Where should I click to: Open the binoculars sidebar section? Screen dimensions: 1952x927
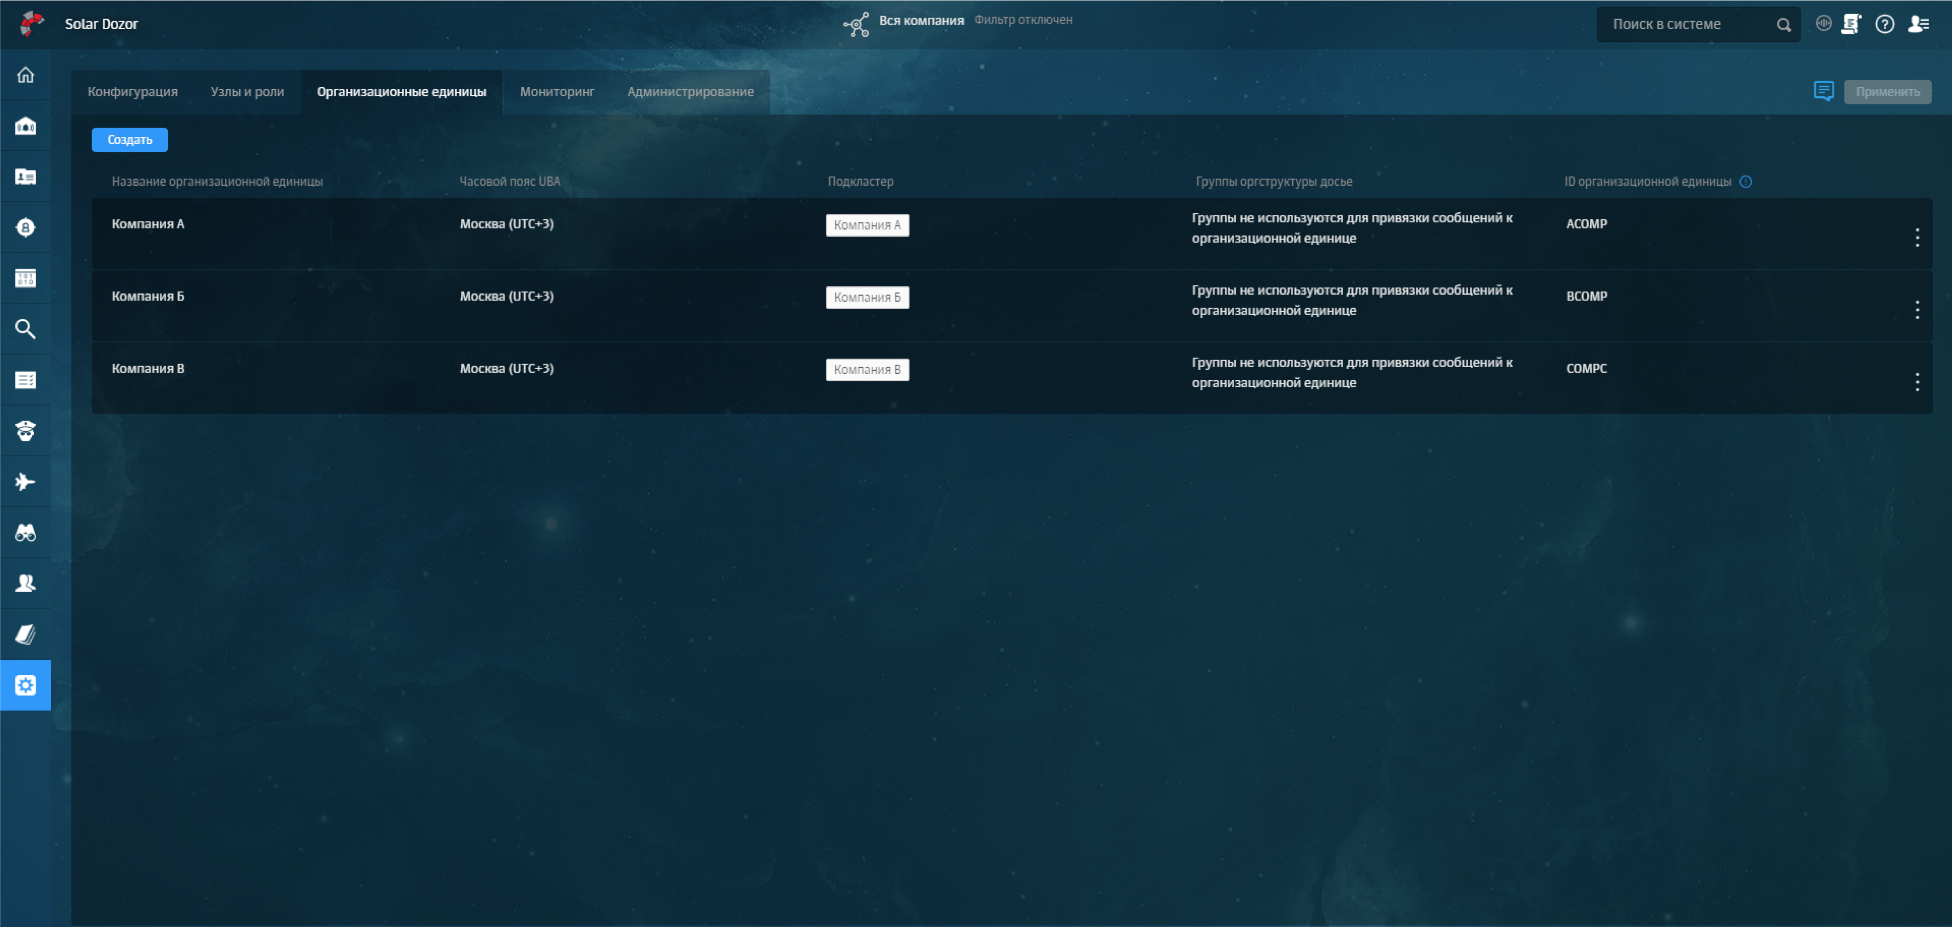pos(26,533)
